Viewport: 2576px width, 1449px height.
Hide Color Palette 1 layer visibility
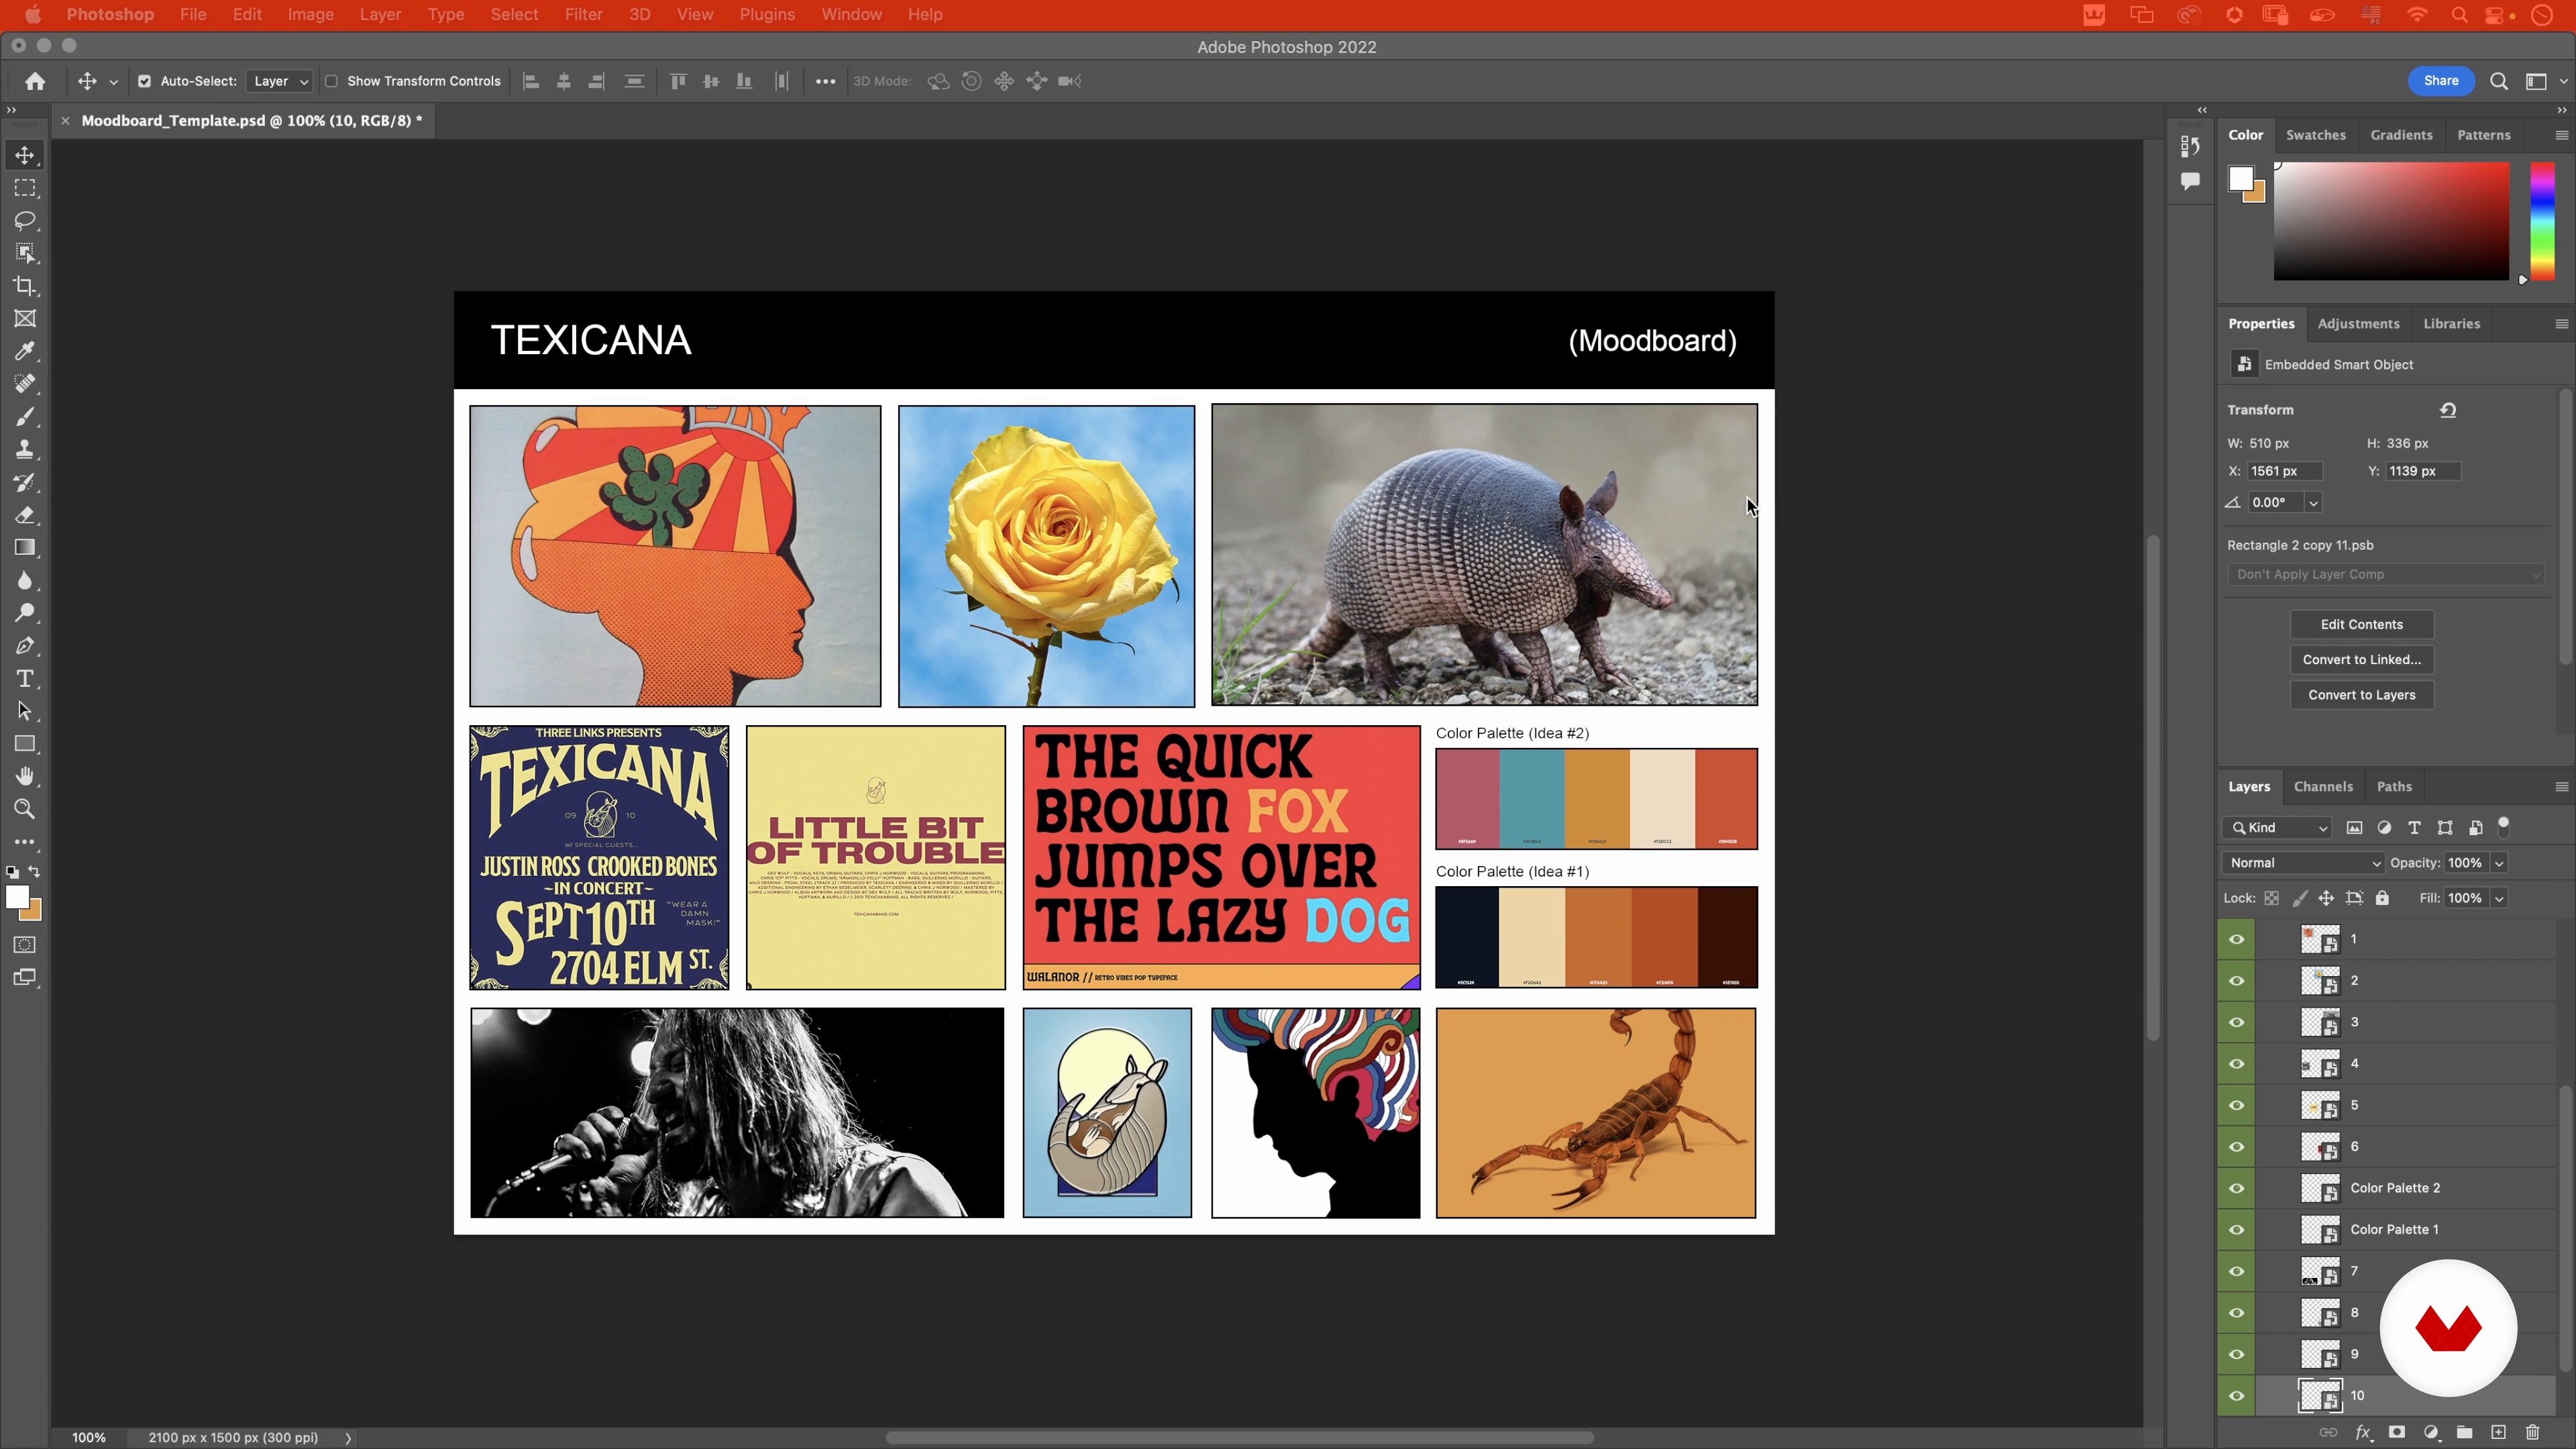pos(2236,1229)
